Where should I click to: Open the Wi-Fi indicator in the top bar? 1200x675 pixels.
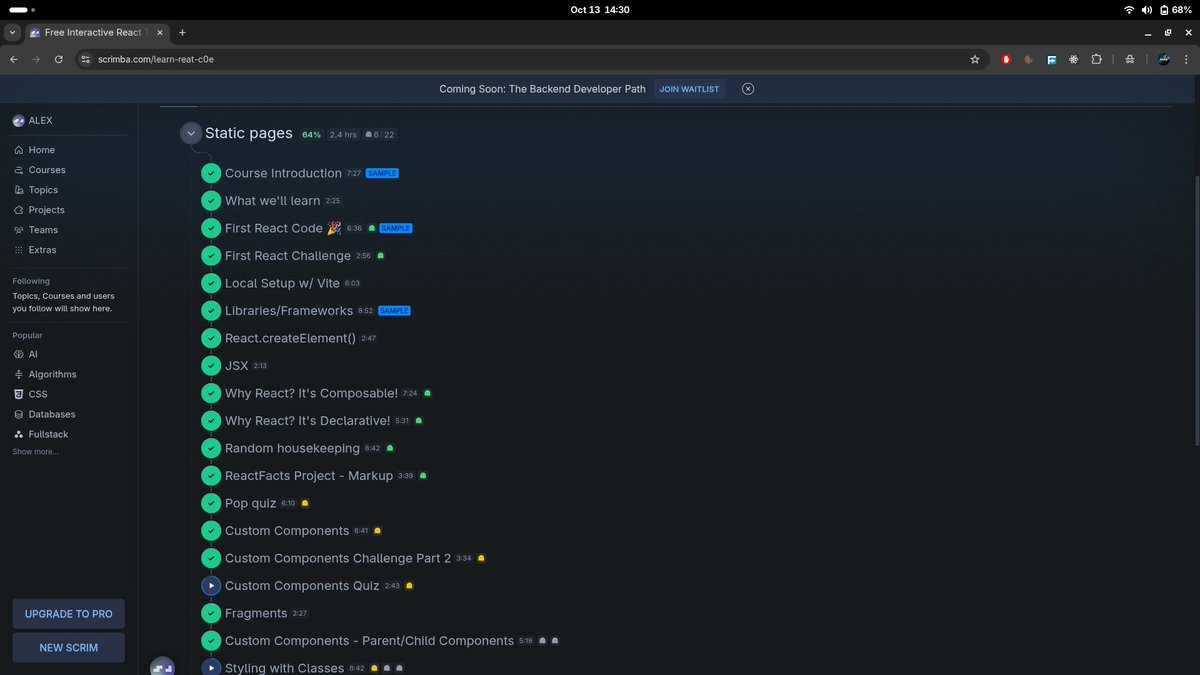(1130, 9)
